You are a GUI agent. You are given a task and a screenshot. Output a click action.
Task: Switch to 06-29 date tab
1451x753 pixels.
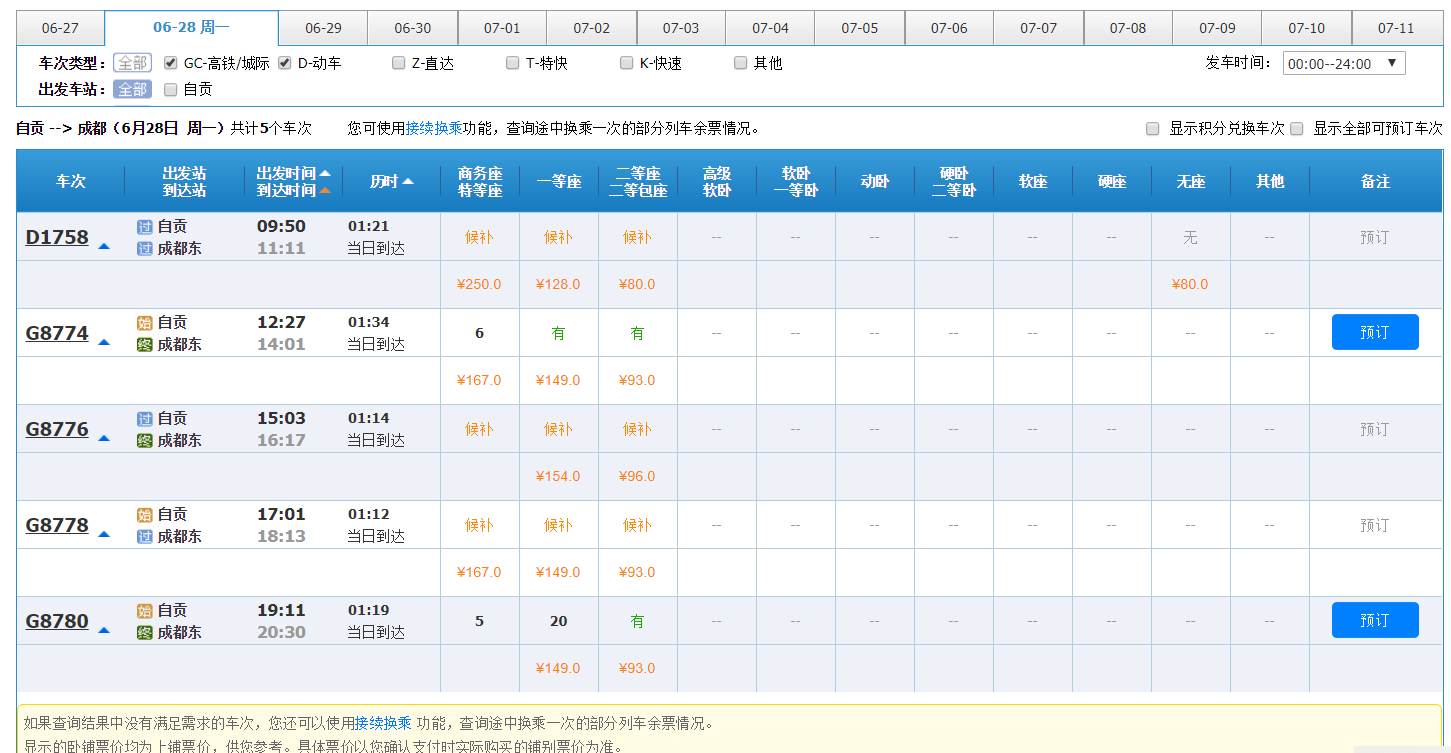[x=323, y=28]
